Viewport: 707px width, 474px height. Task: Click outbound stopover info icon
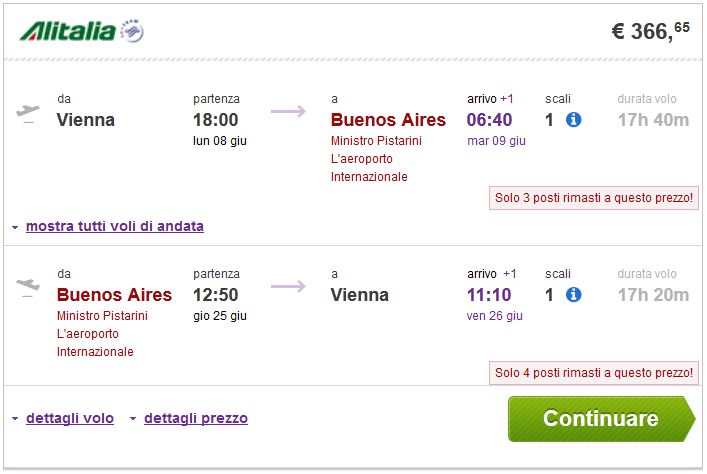(x=573, y=120)
